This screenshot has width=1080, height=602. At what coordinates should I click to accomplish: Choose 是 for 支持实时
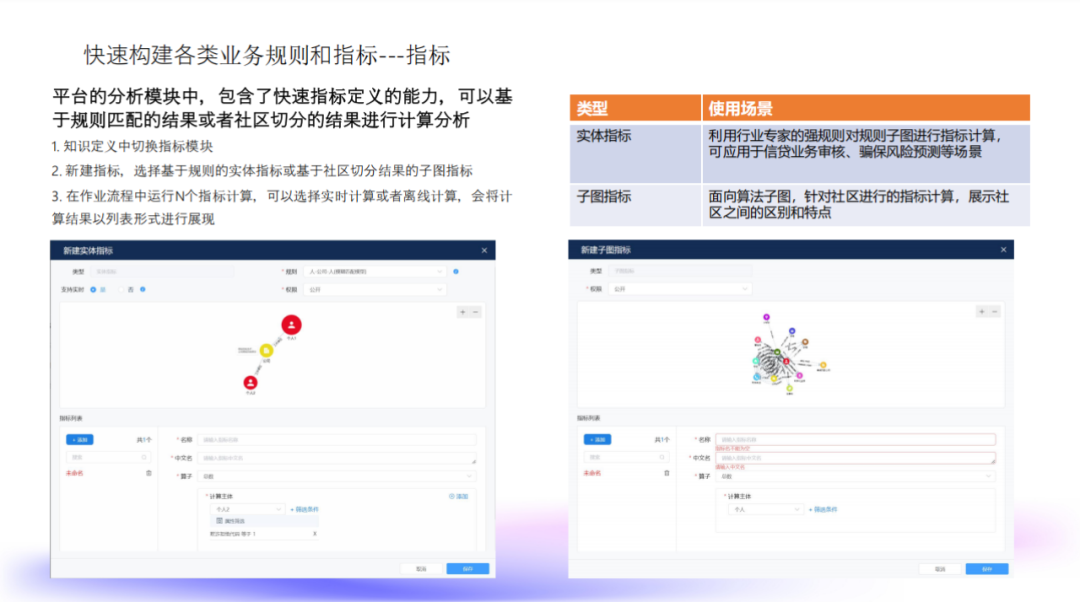click(93, 289)
